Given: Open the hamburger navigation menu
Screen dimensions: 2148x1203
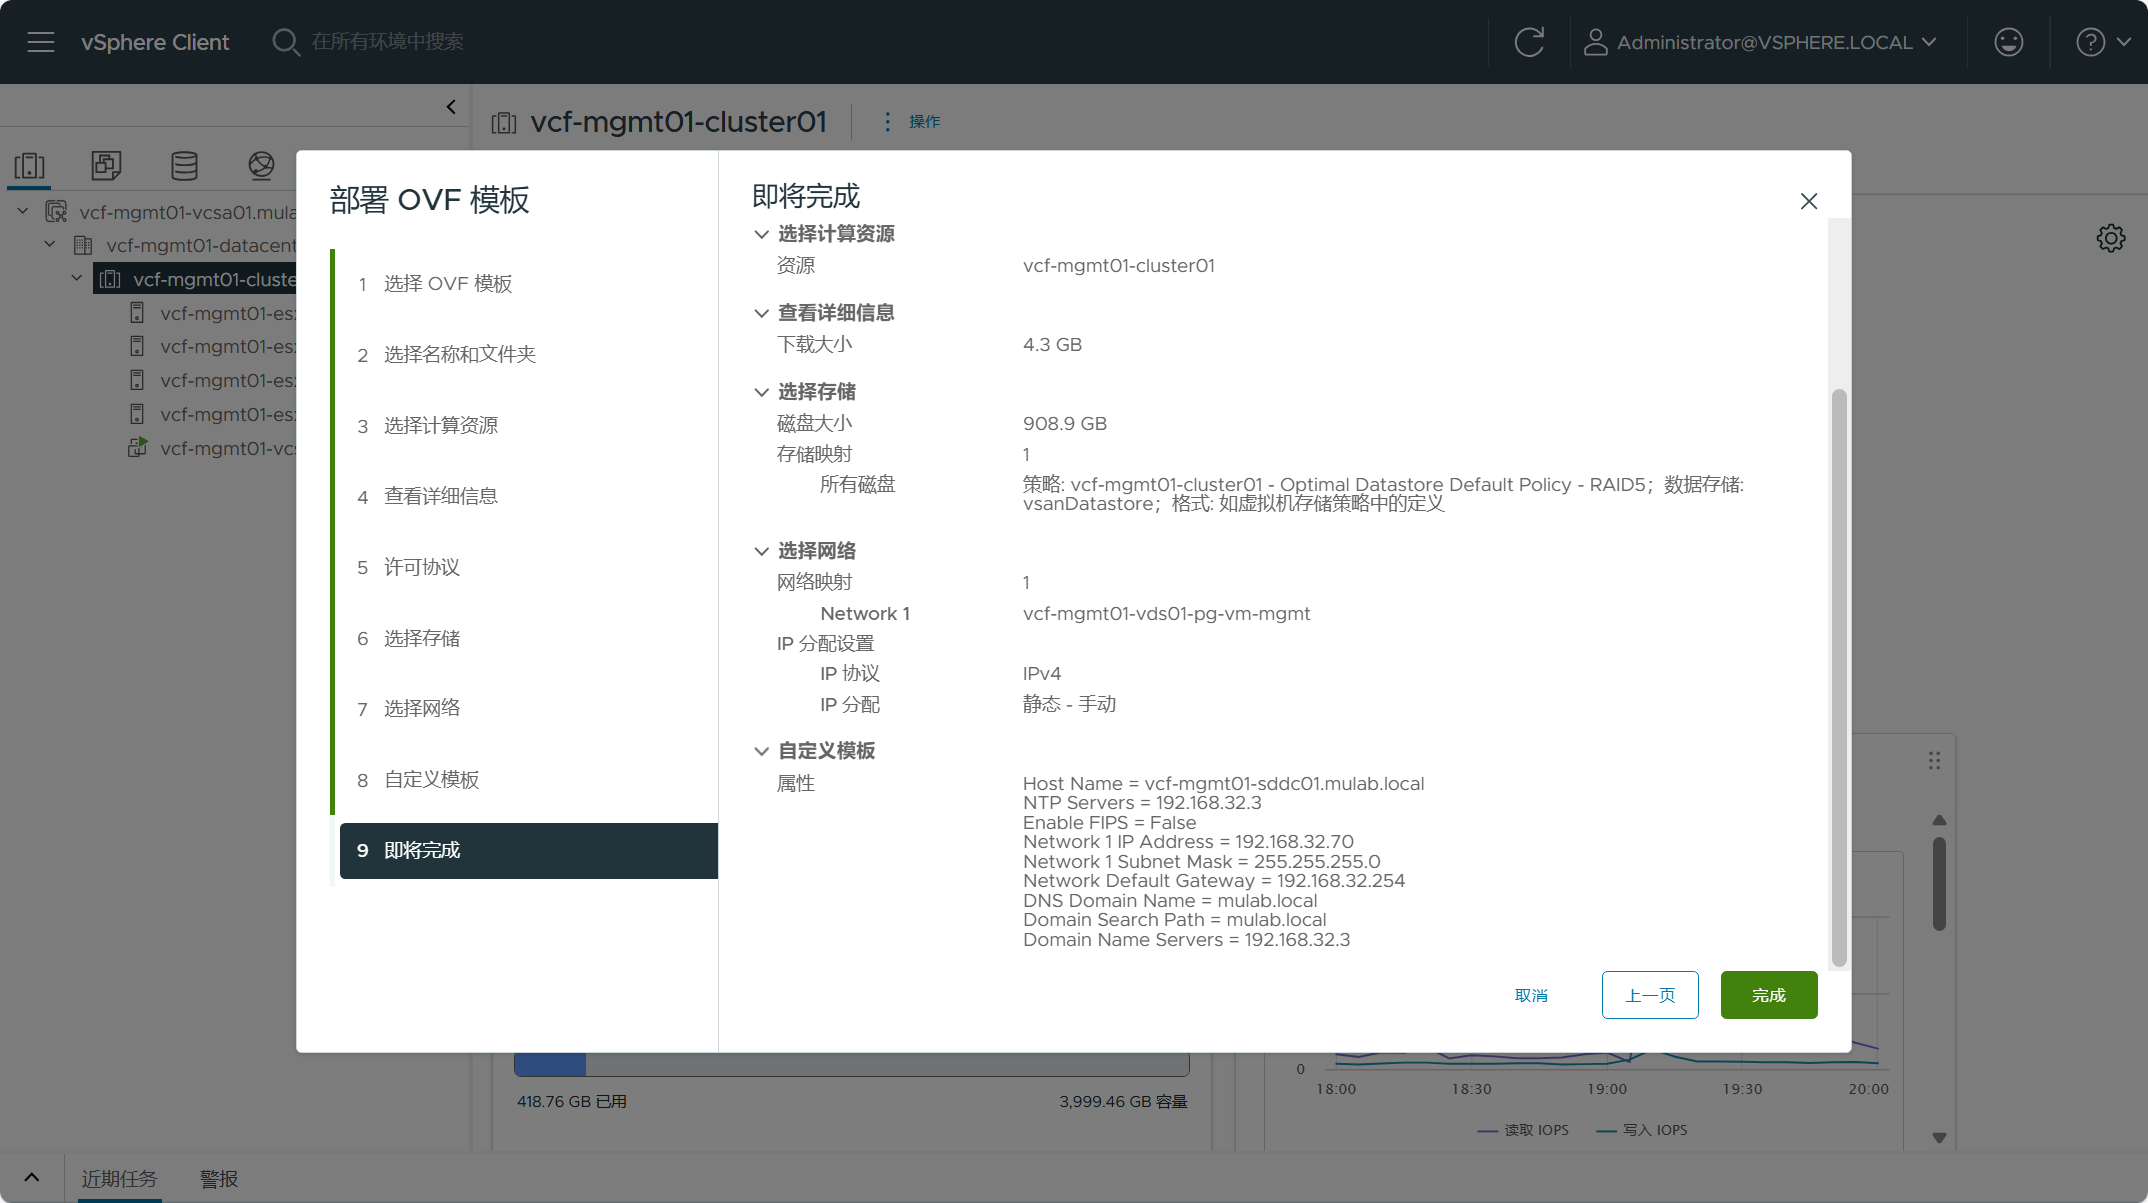Looking at the screenshot, I should click(41, 42).
